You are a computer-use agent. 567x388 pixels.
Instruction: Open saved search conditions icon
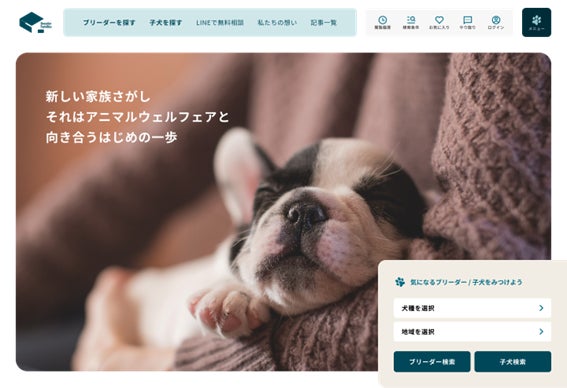(411, 22)
